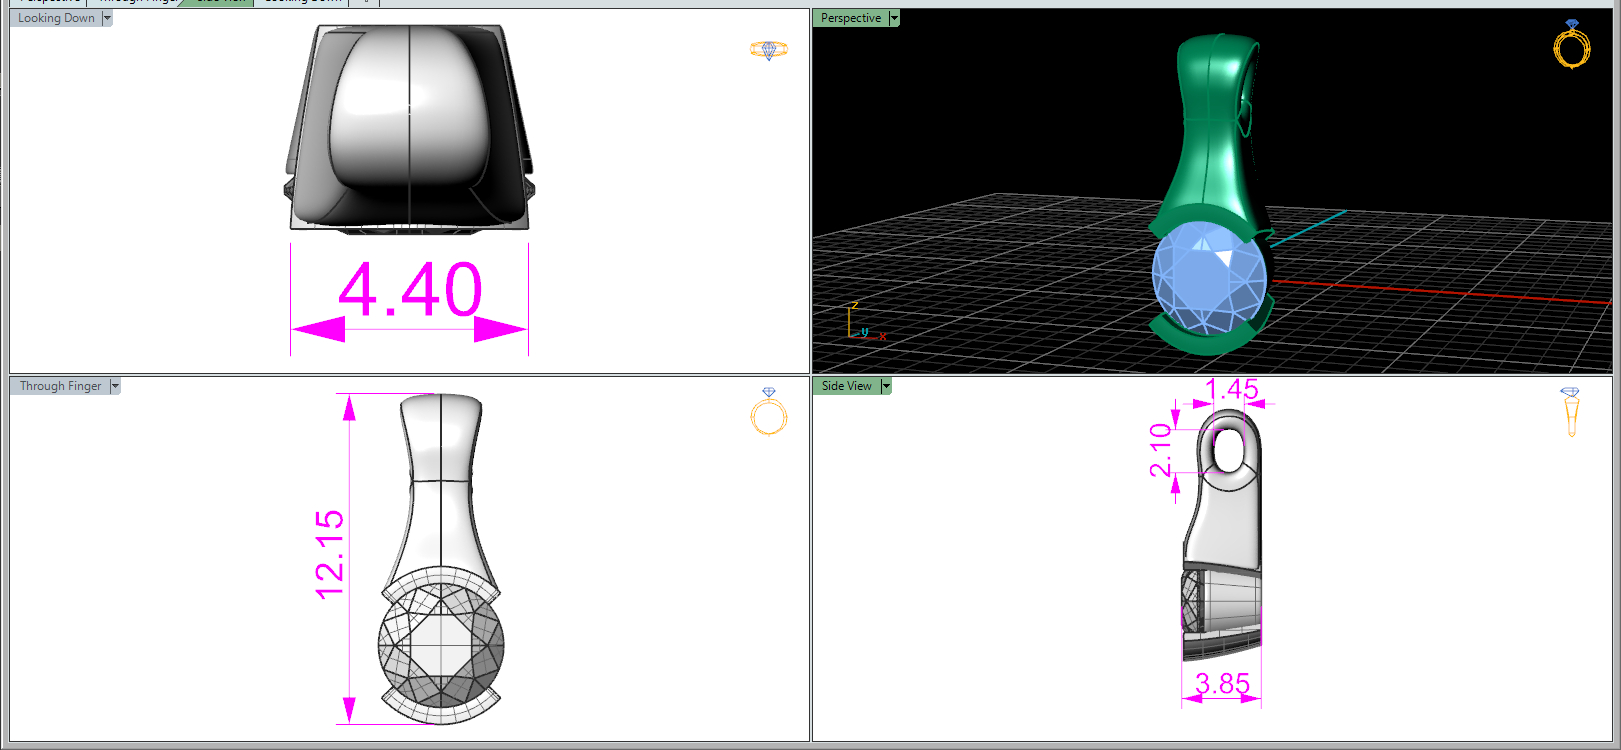The image size is (1621, 750).
Task: Select the 4.40 width dimension
Action: [x=410, y=291]
